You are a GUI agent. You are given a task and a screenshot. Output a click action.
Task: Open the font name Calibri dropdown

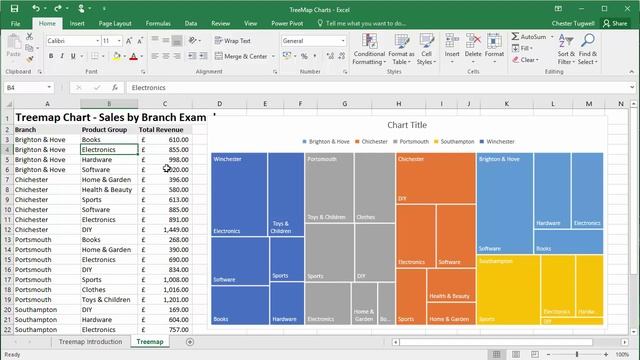tap(98, 41)
